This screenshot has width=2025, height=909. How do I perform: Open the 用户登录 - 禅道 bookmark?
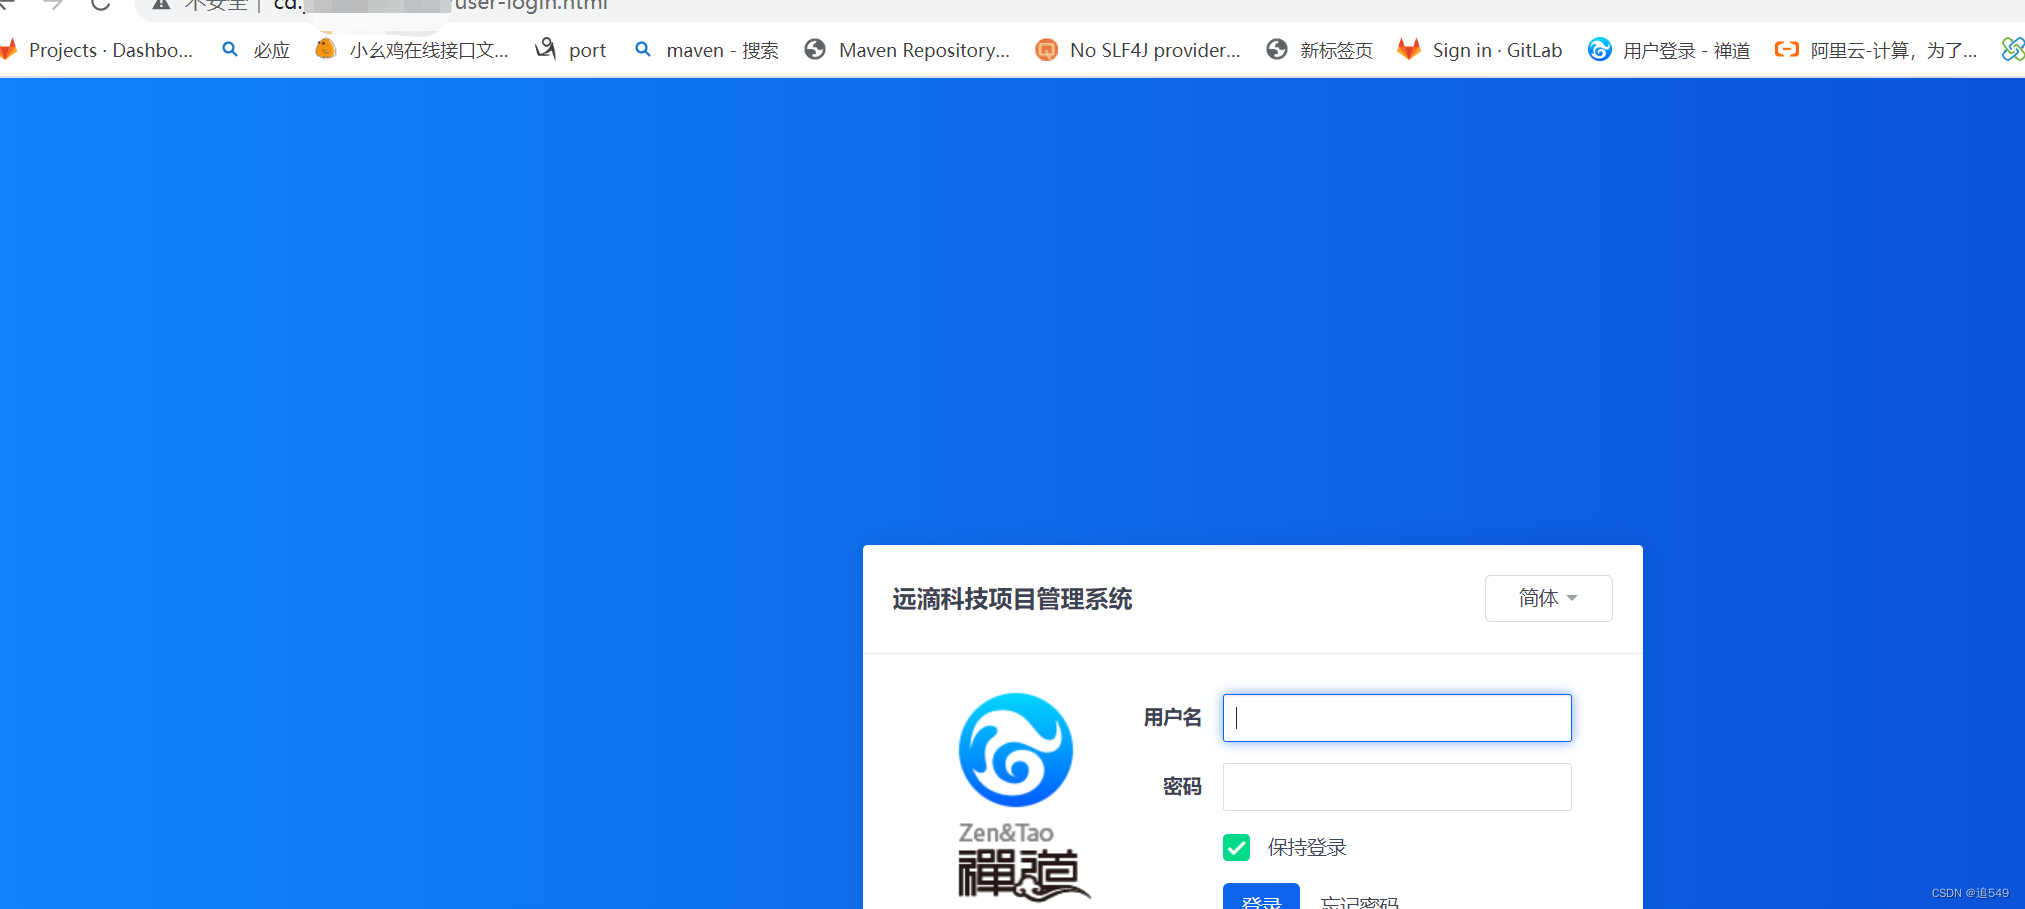click(x=1669, y=50)
